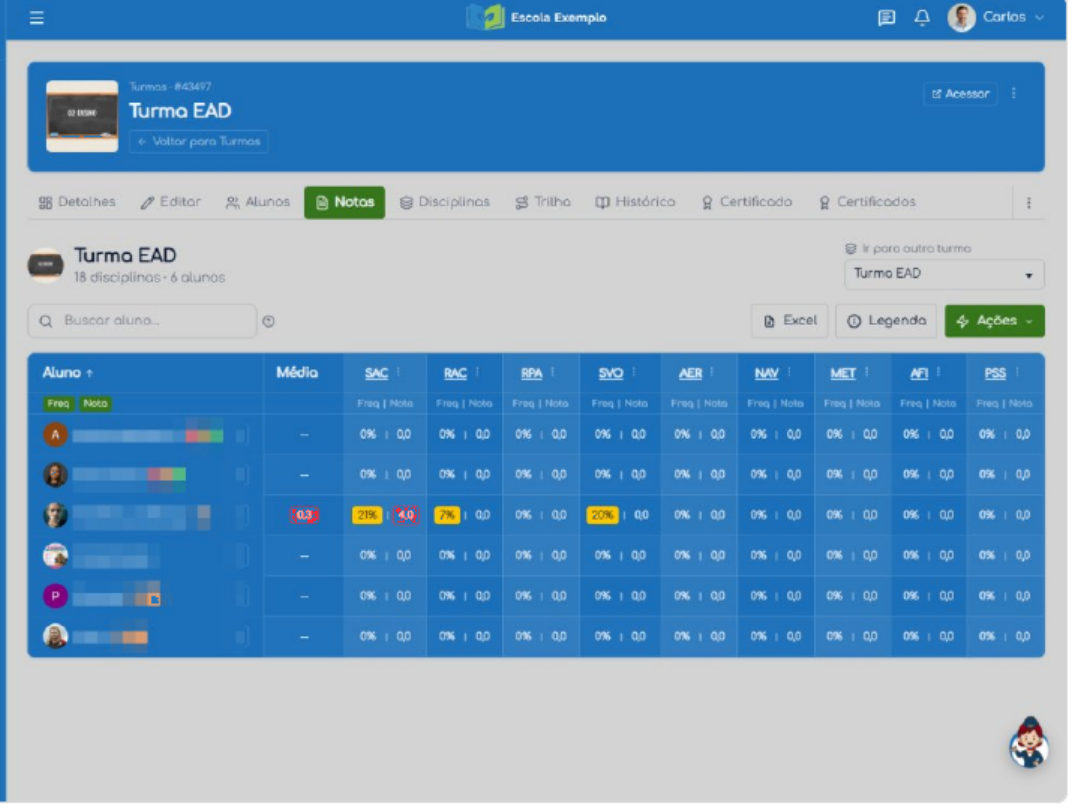Image resolution: width=1082 pixels, height=809 pixels.
Task: Toggle the Nota filter badge
Action: [x=96, y=404]
